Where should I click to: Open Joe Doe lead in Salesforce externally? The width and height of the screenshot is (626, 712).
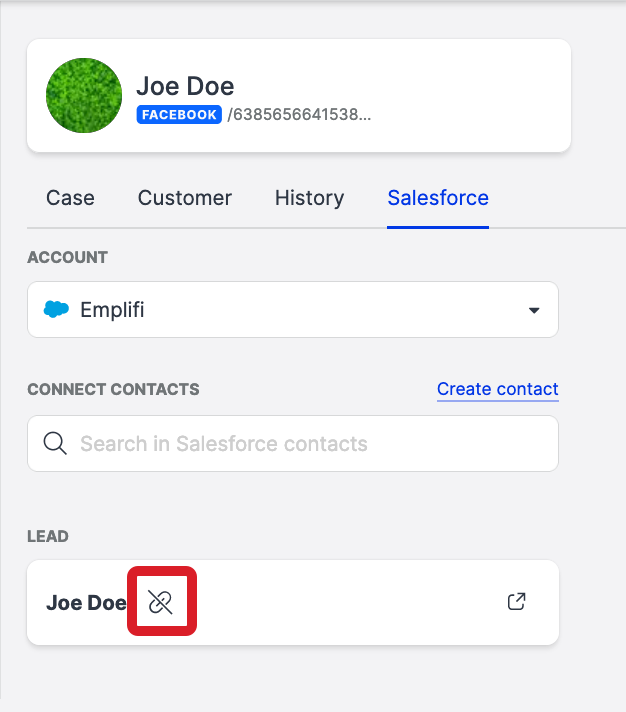click(x=517, y=602)
